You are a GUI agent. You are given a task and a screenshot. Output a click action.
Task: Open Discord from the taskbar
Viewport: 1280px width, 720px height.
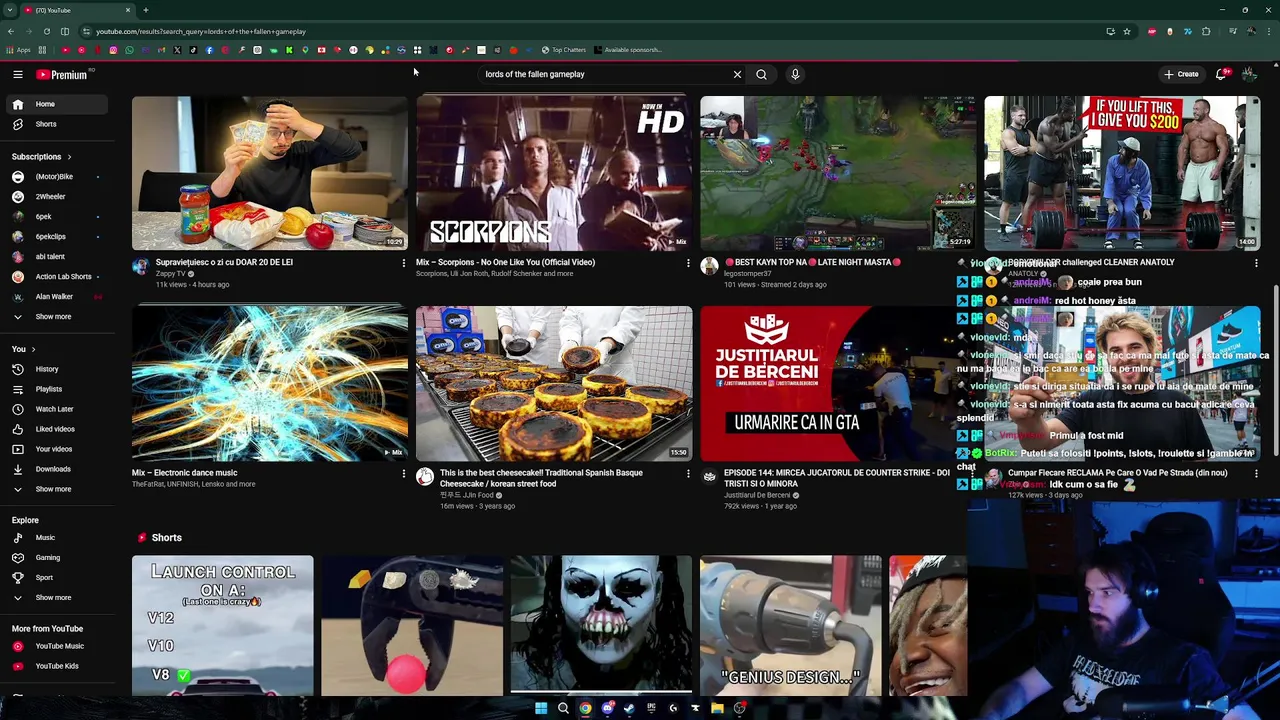pos(607,708)
